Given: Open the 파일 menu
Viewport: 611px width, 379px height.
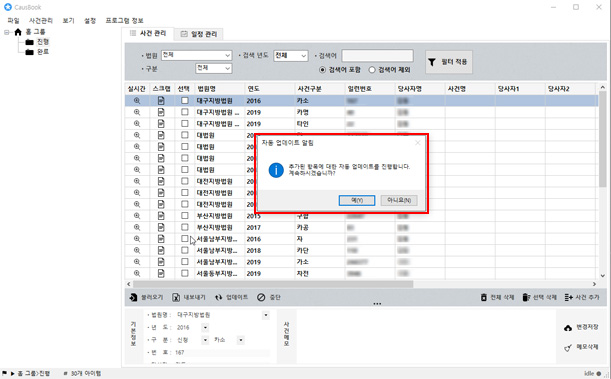Looking at the screenshot, I should pos(13,20).
